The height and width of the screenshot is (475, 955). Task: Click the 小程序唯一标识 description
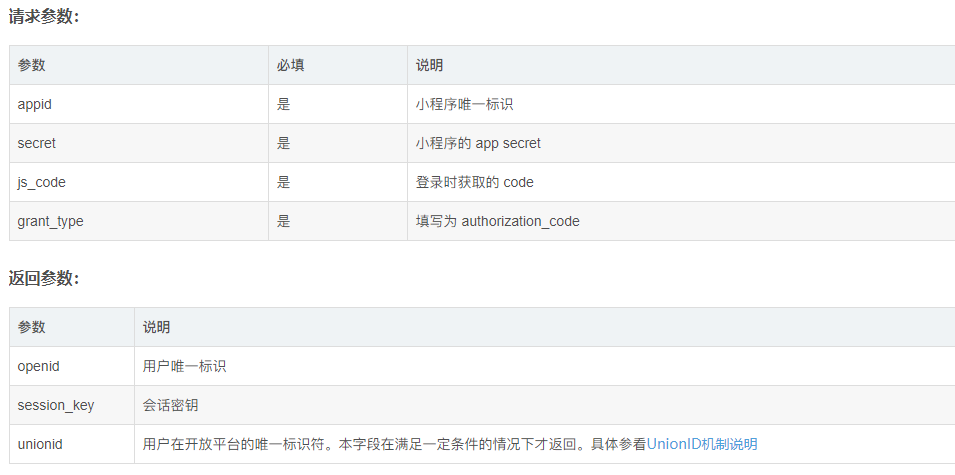point(465,104)
